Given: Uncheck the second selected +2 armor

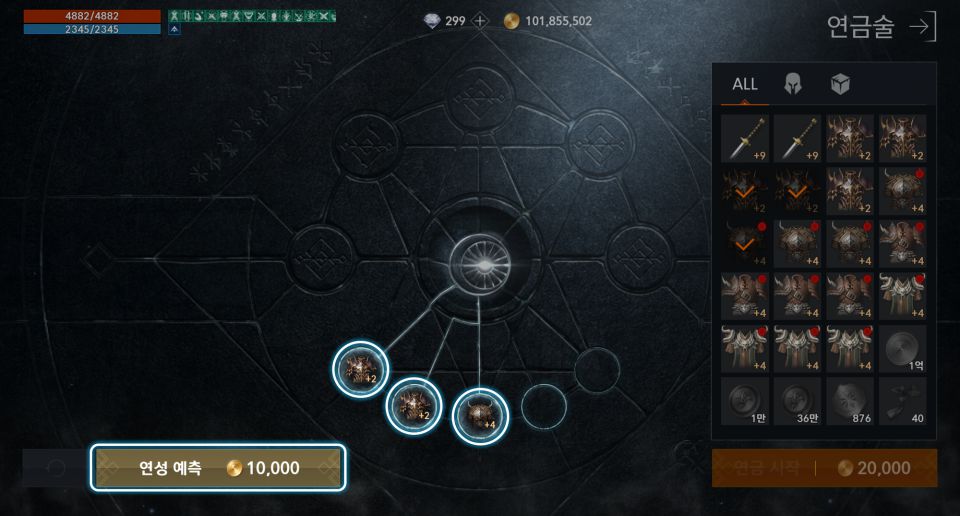Looking at the screenshot, I should click(797, 191).
